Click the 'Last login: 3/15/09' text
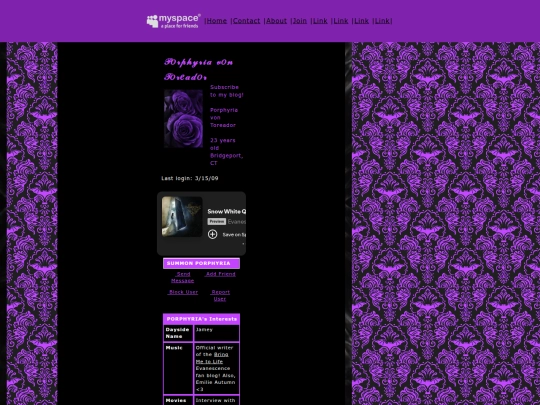This screenshot has height=405, width=540. point(190,178)
